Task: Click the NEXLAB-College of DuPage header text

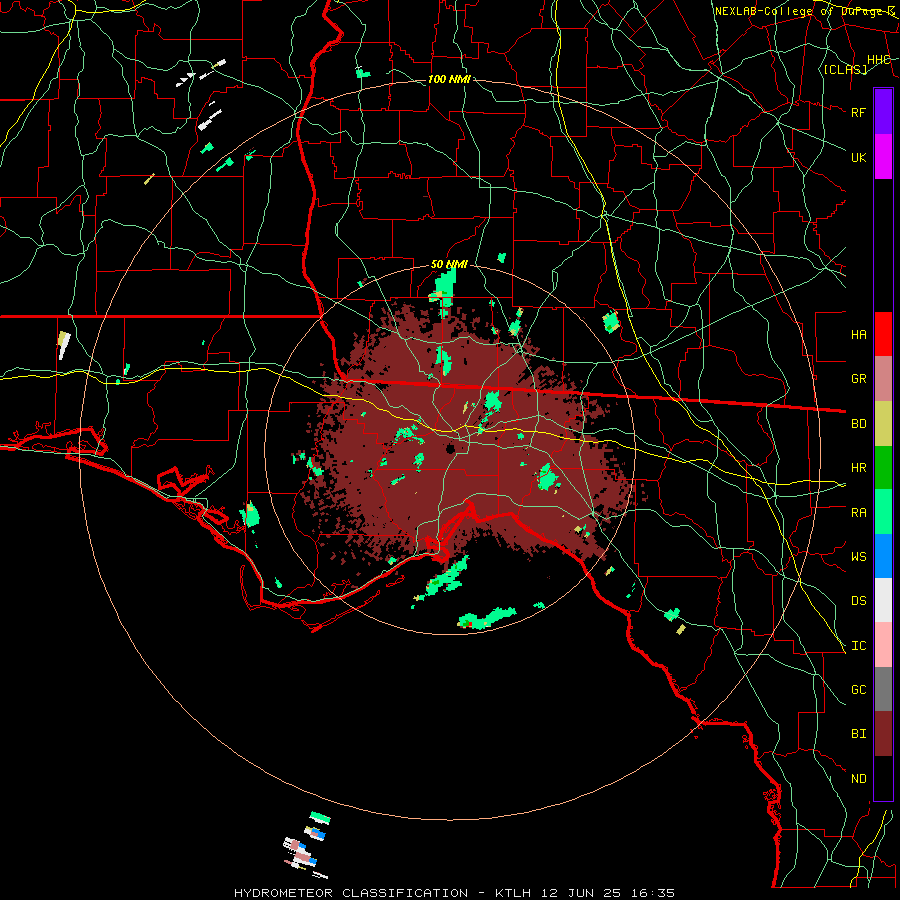Action: (x=804, y=11)
